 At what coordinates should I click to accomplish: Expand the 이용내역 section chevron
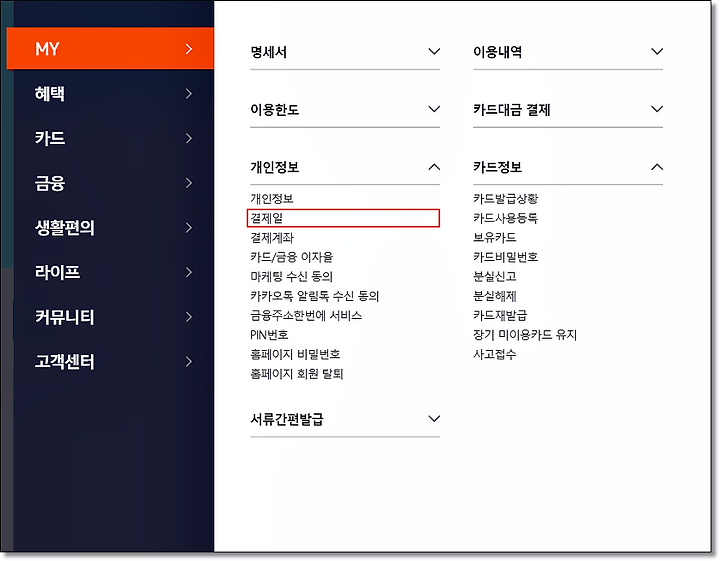coord(657,51)
